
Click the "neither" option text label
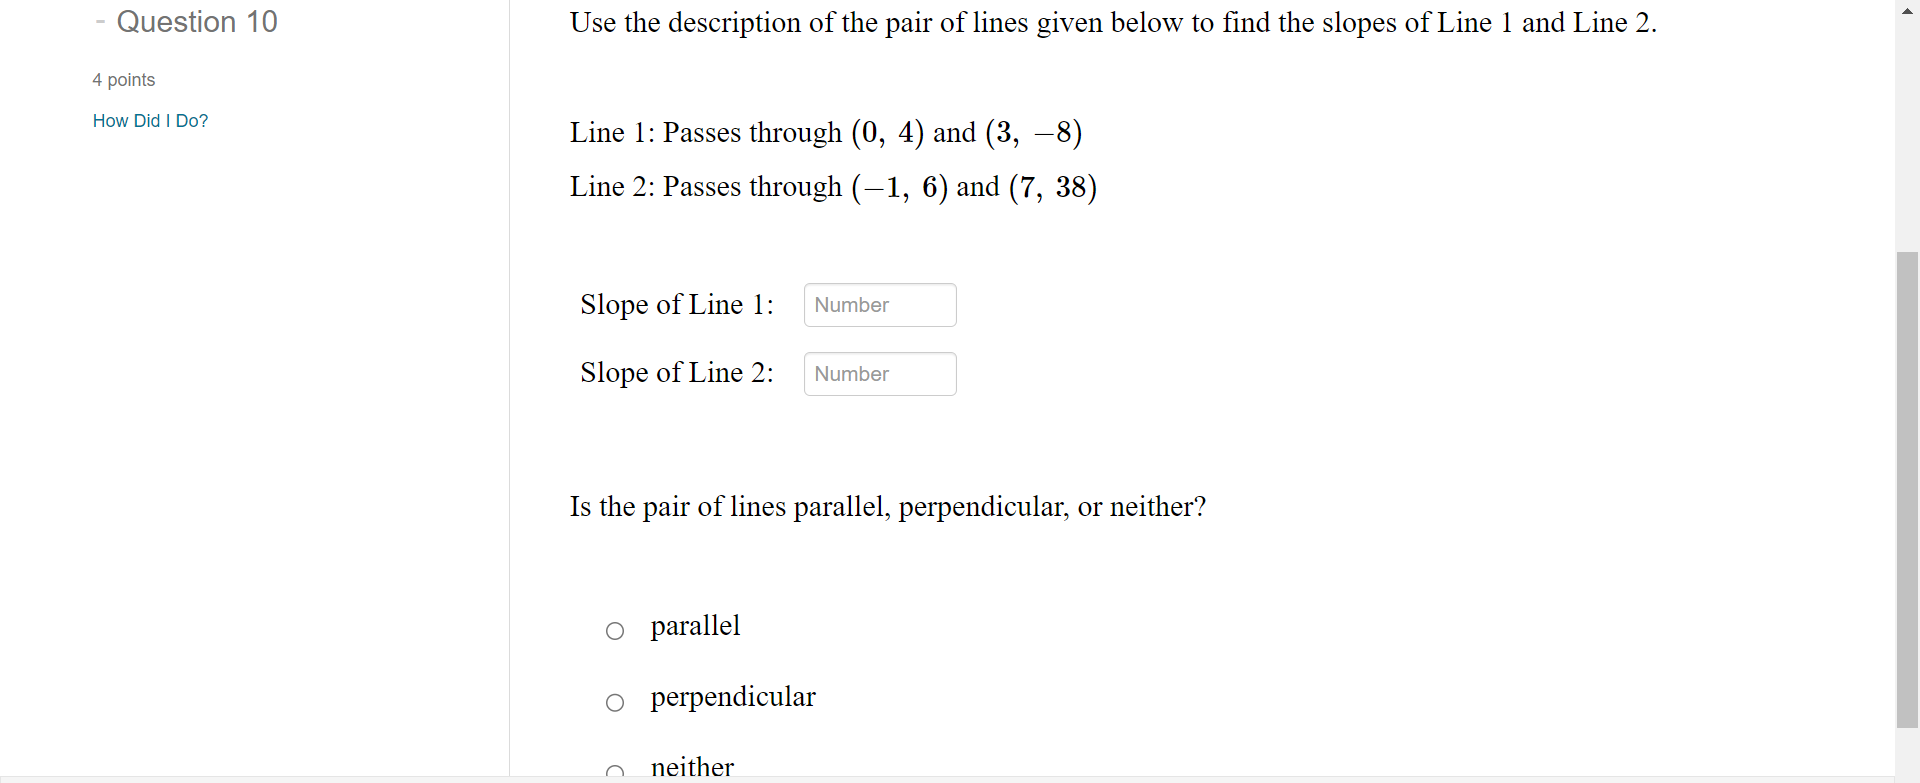(x=692, y=766)
